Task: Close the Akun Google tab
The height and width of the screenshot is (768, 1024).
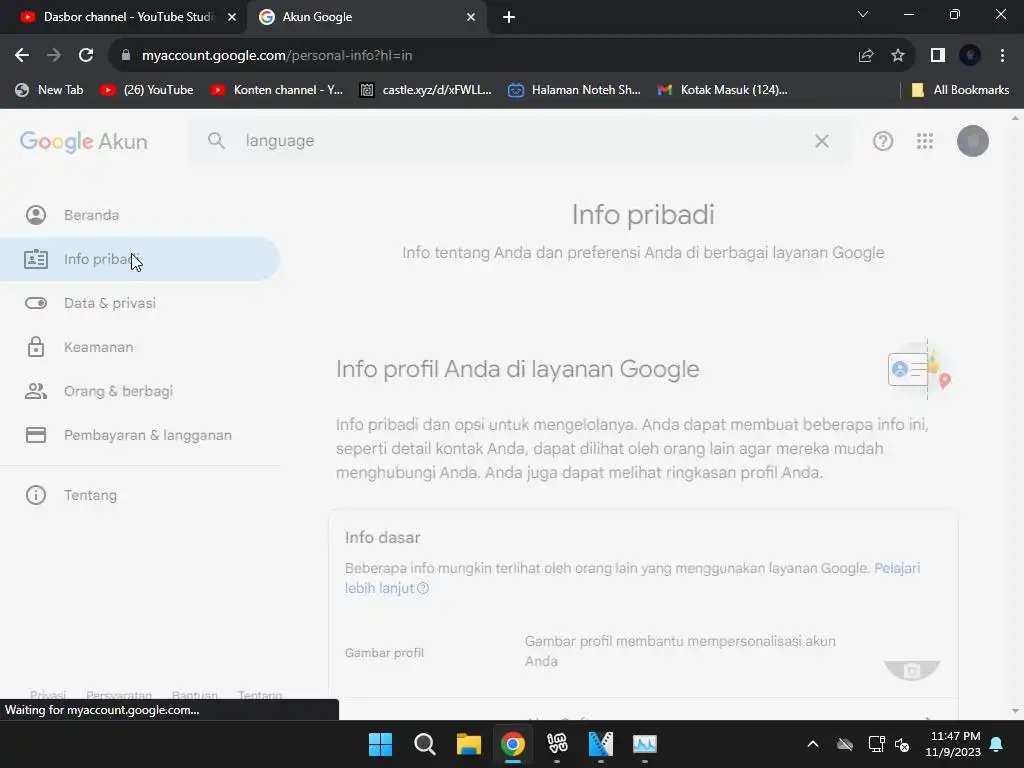Action: coord(471,17)
